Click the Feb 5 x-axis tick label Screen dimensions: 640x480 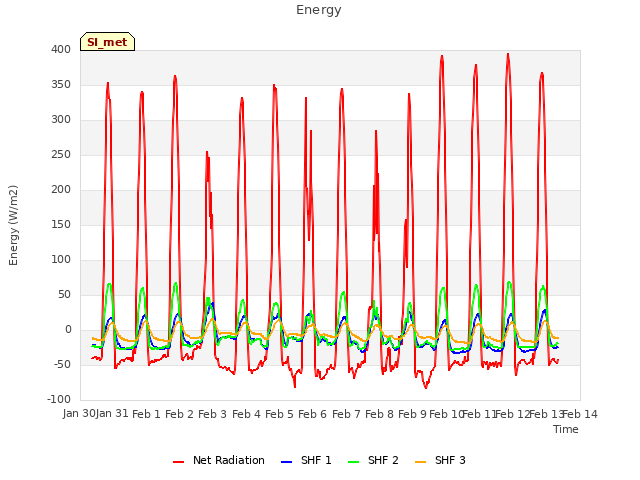pyautogui.click(x=279, y=414)
